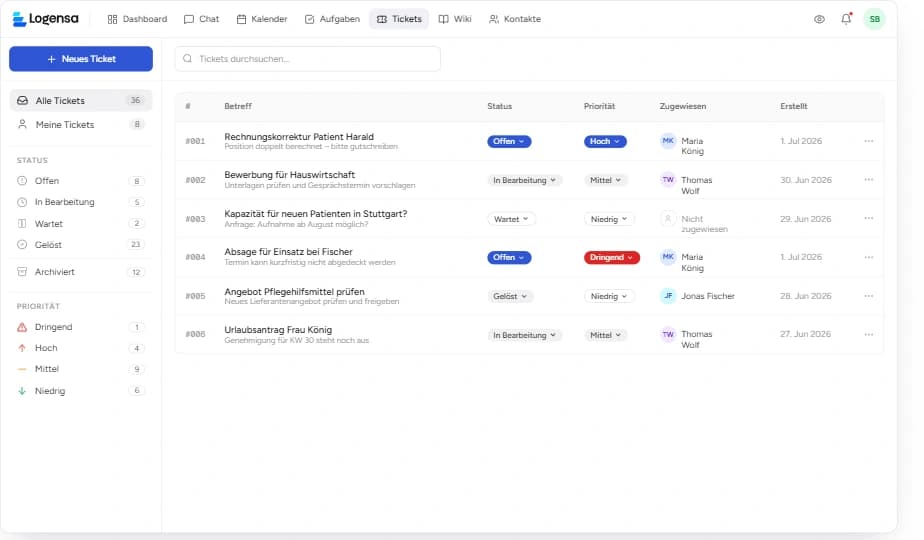Screen dimensions: 924x540
Task: Open more options for ticket #004
Action: coord(869,257)
